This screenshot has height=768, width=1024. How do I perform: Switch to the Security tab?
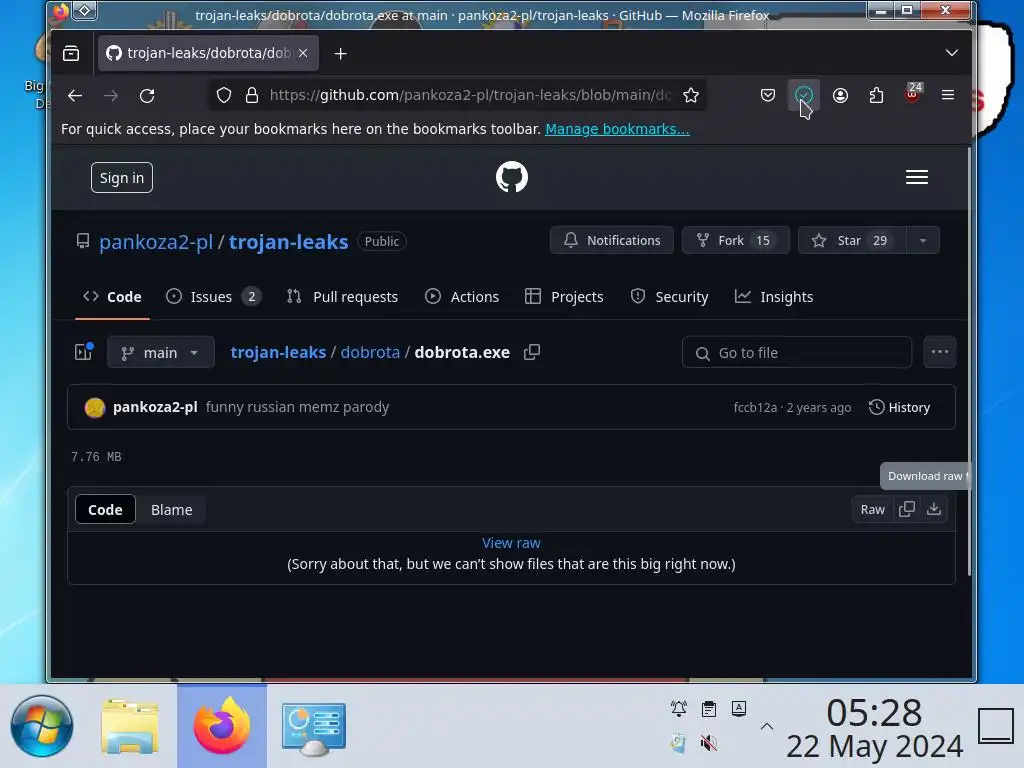[x=669, y=296]
